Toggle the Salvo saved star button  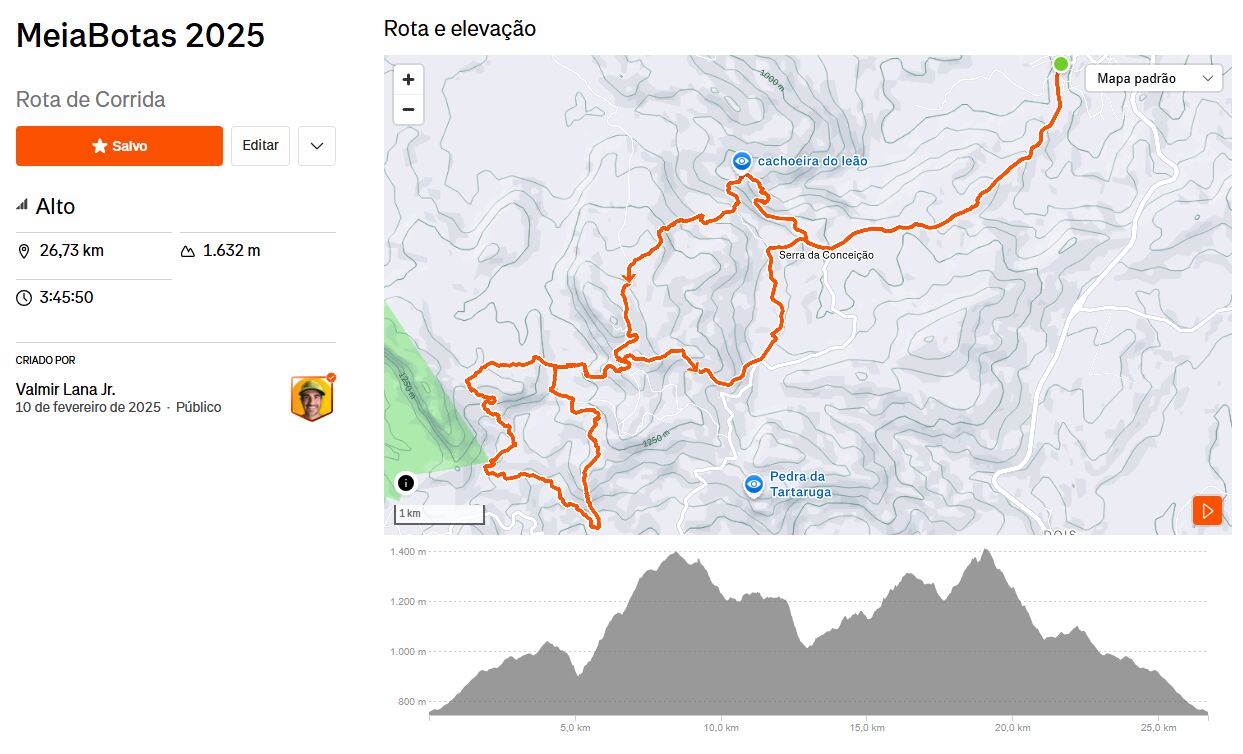click(x=119, y=146)
